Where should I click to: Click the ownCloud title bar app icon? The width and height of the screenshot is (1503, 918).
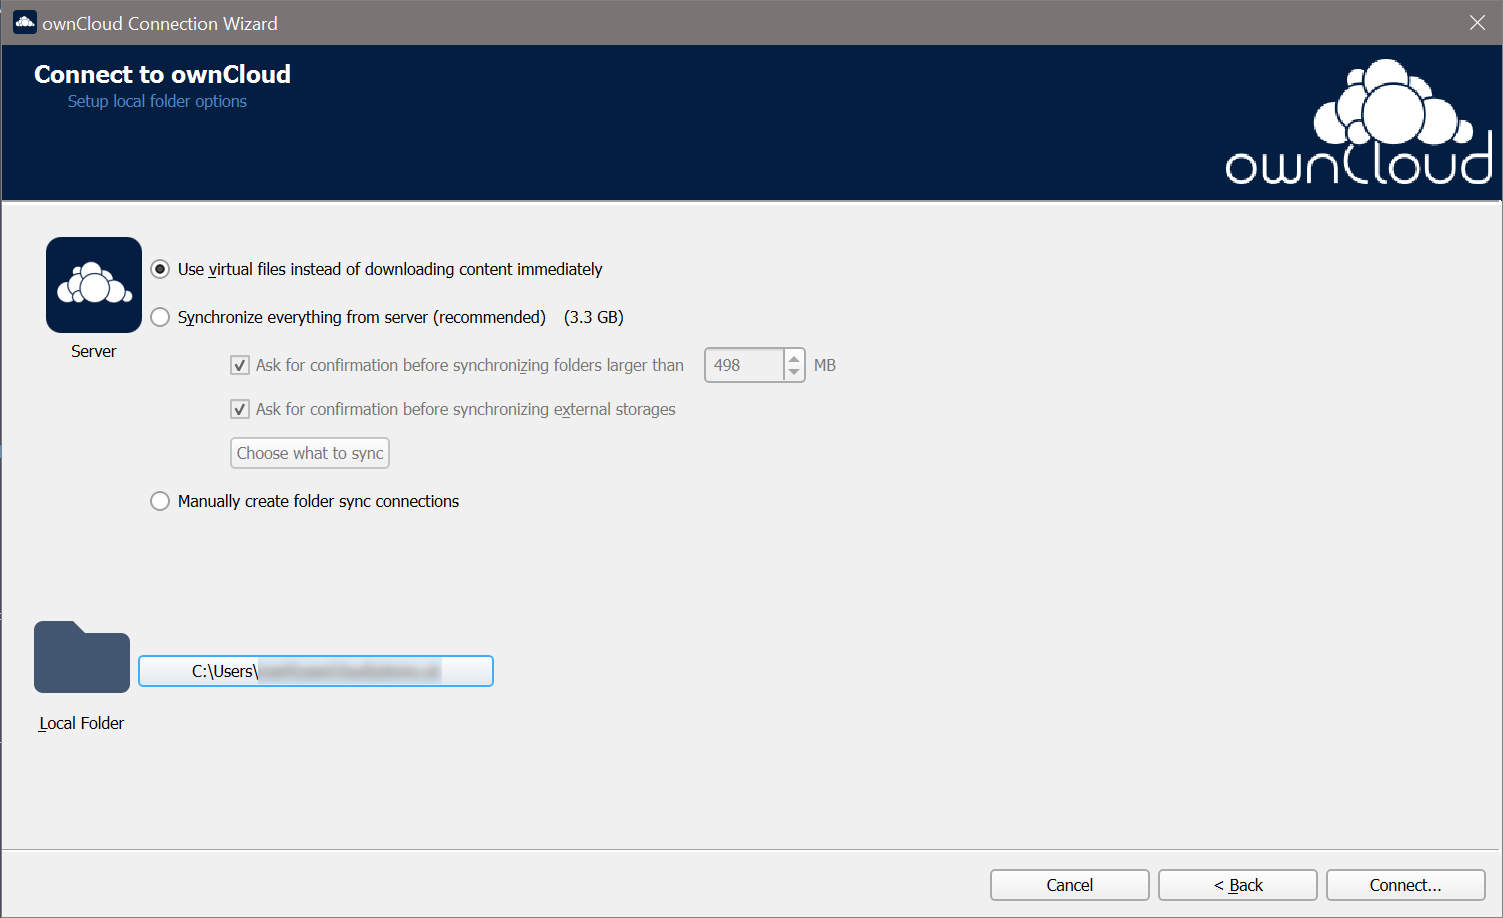[25, 22]
